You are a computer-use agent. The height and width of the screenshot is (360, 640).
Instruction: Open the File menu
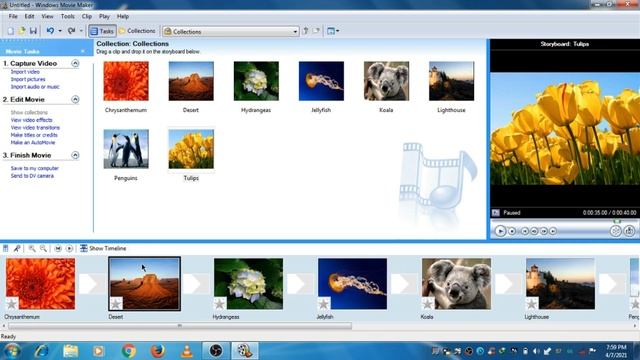(13, 16)
